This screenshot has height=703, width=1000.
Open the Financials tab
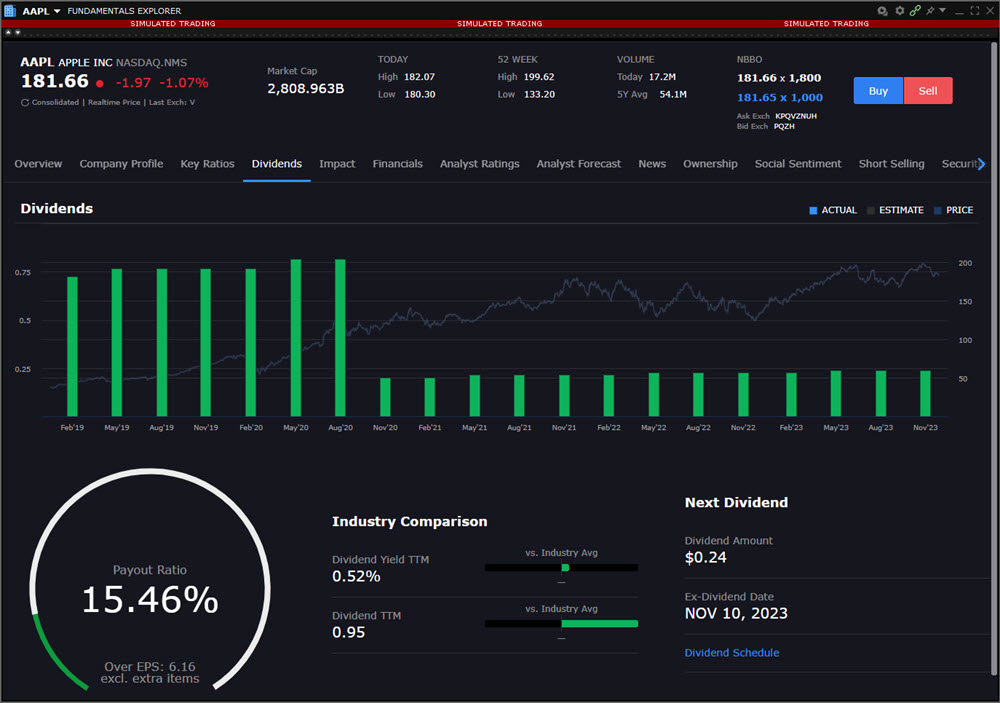tap(397, 164)
